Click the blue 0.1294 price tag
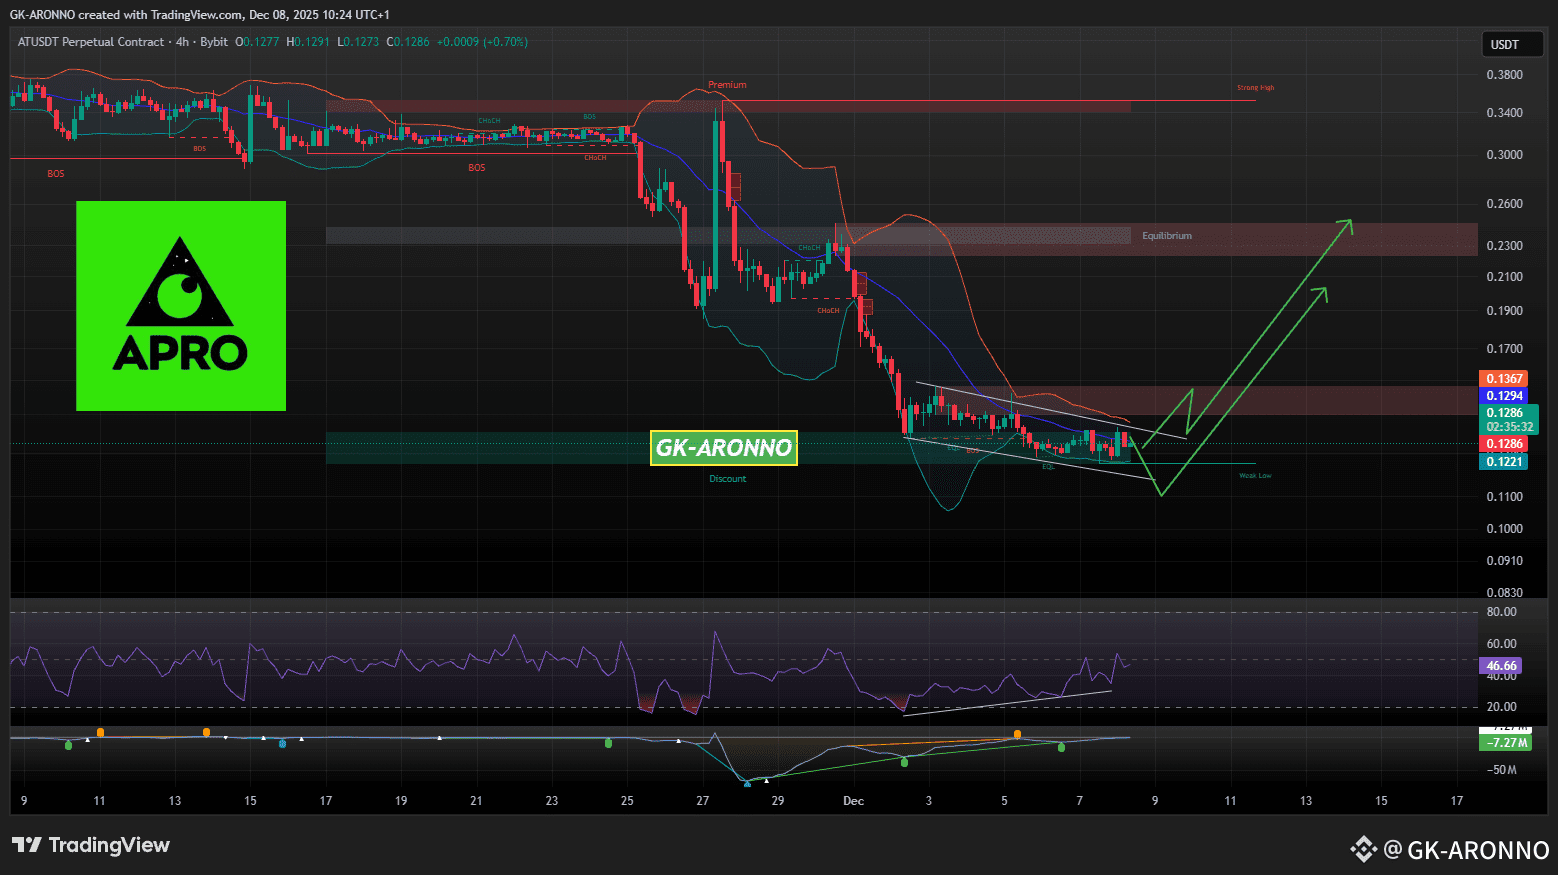This screenshot has height=875, width=1558. tap(1503, 396)
